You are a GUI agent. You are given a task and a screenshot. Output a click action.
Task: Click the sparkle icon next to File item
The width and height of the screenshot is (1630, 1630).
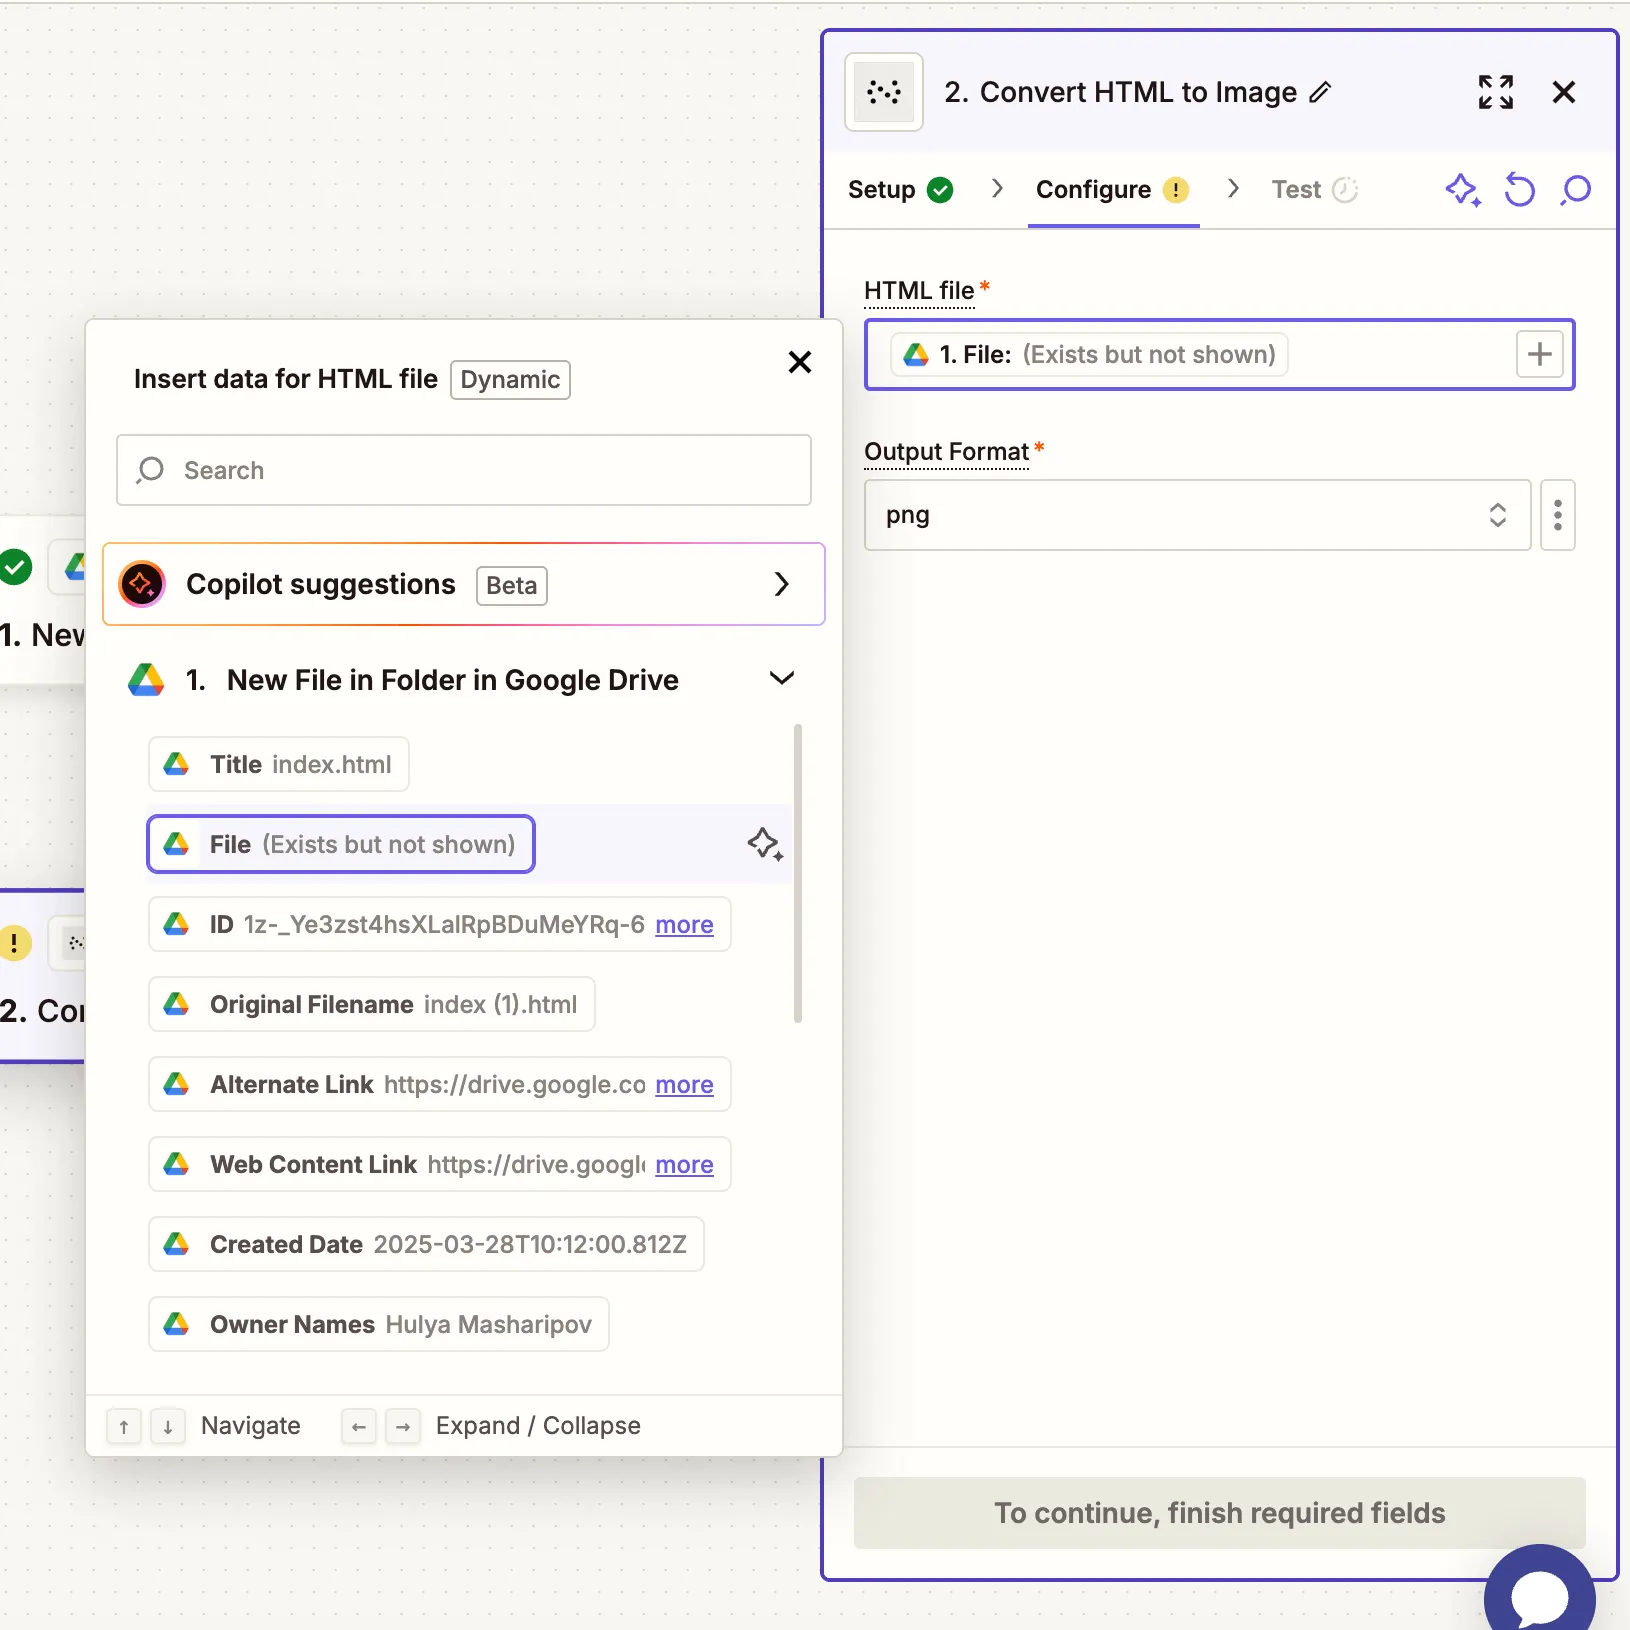coord(765,845)
